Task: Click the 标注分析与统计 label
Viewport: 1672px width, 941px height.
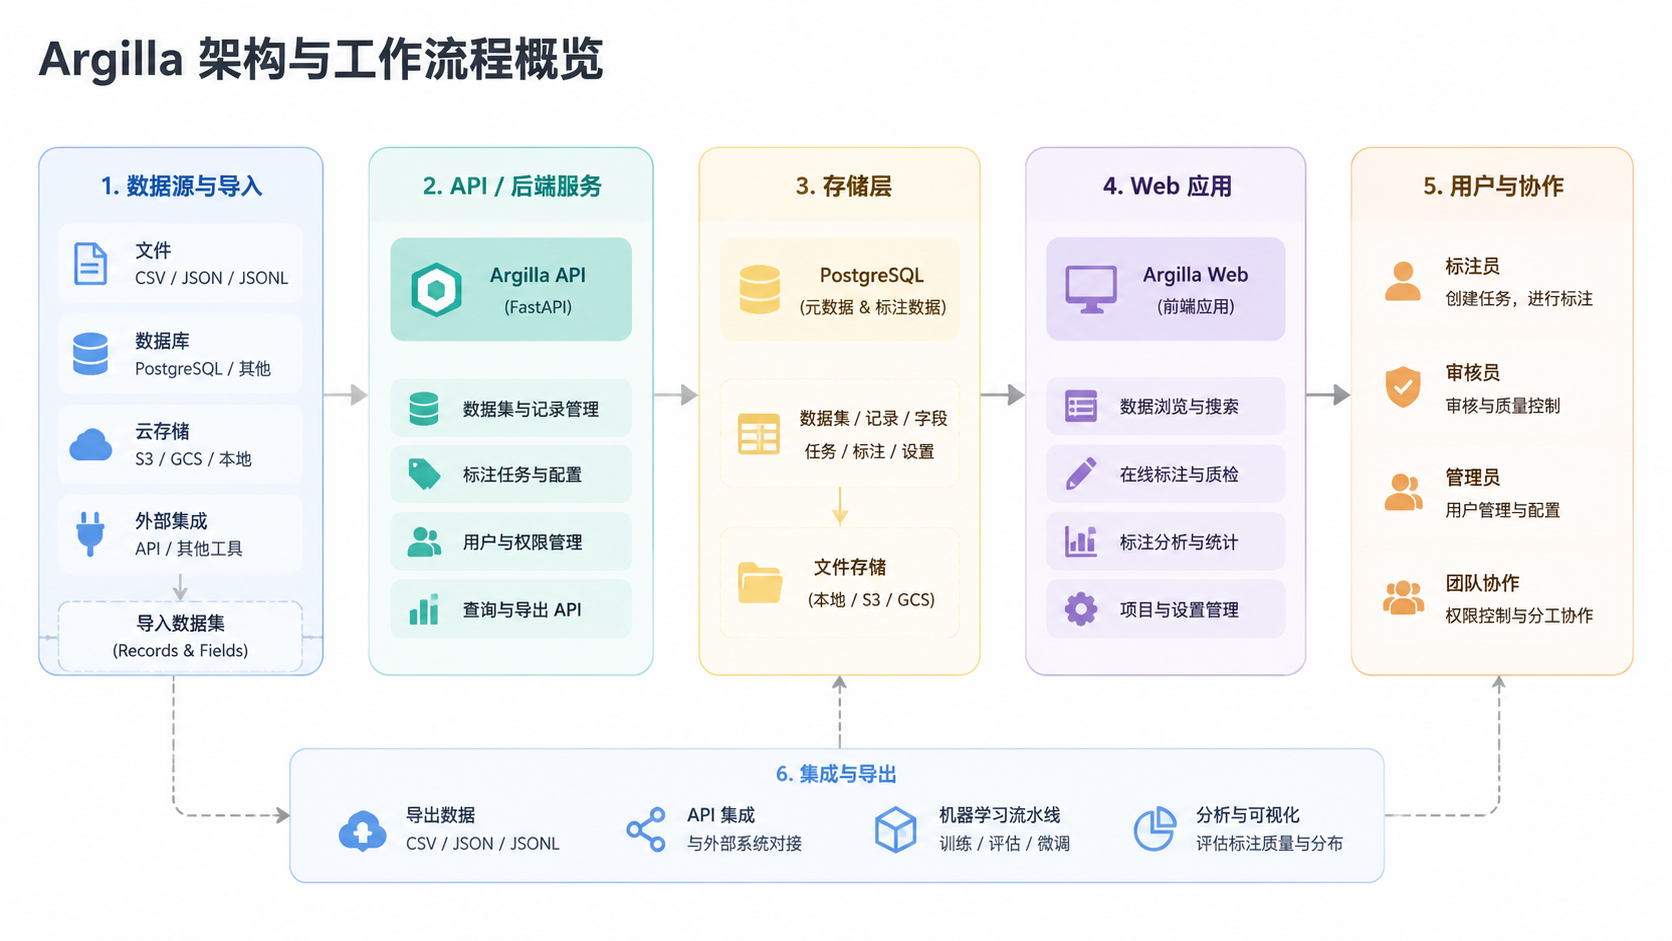Action: (x=1179, y=542)
